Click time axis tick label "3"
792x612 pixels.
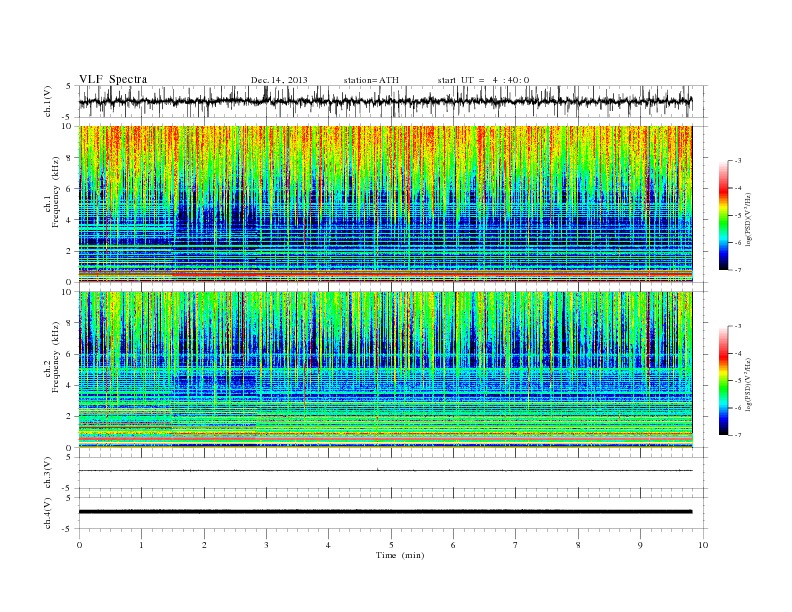point(266,545)
